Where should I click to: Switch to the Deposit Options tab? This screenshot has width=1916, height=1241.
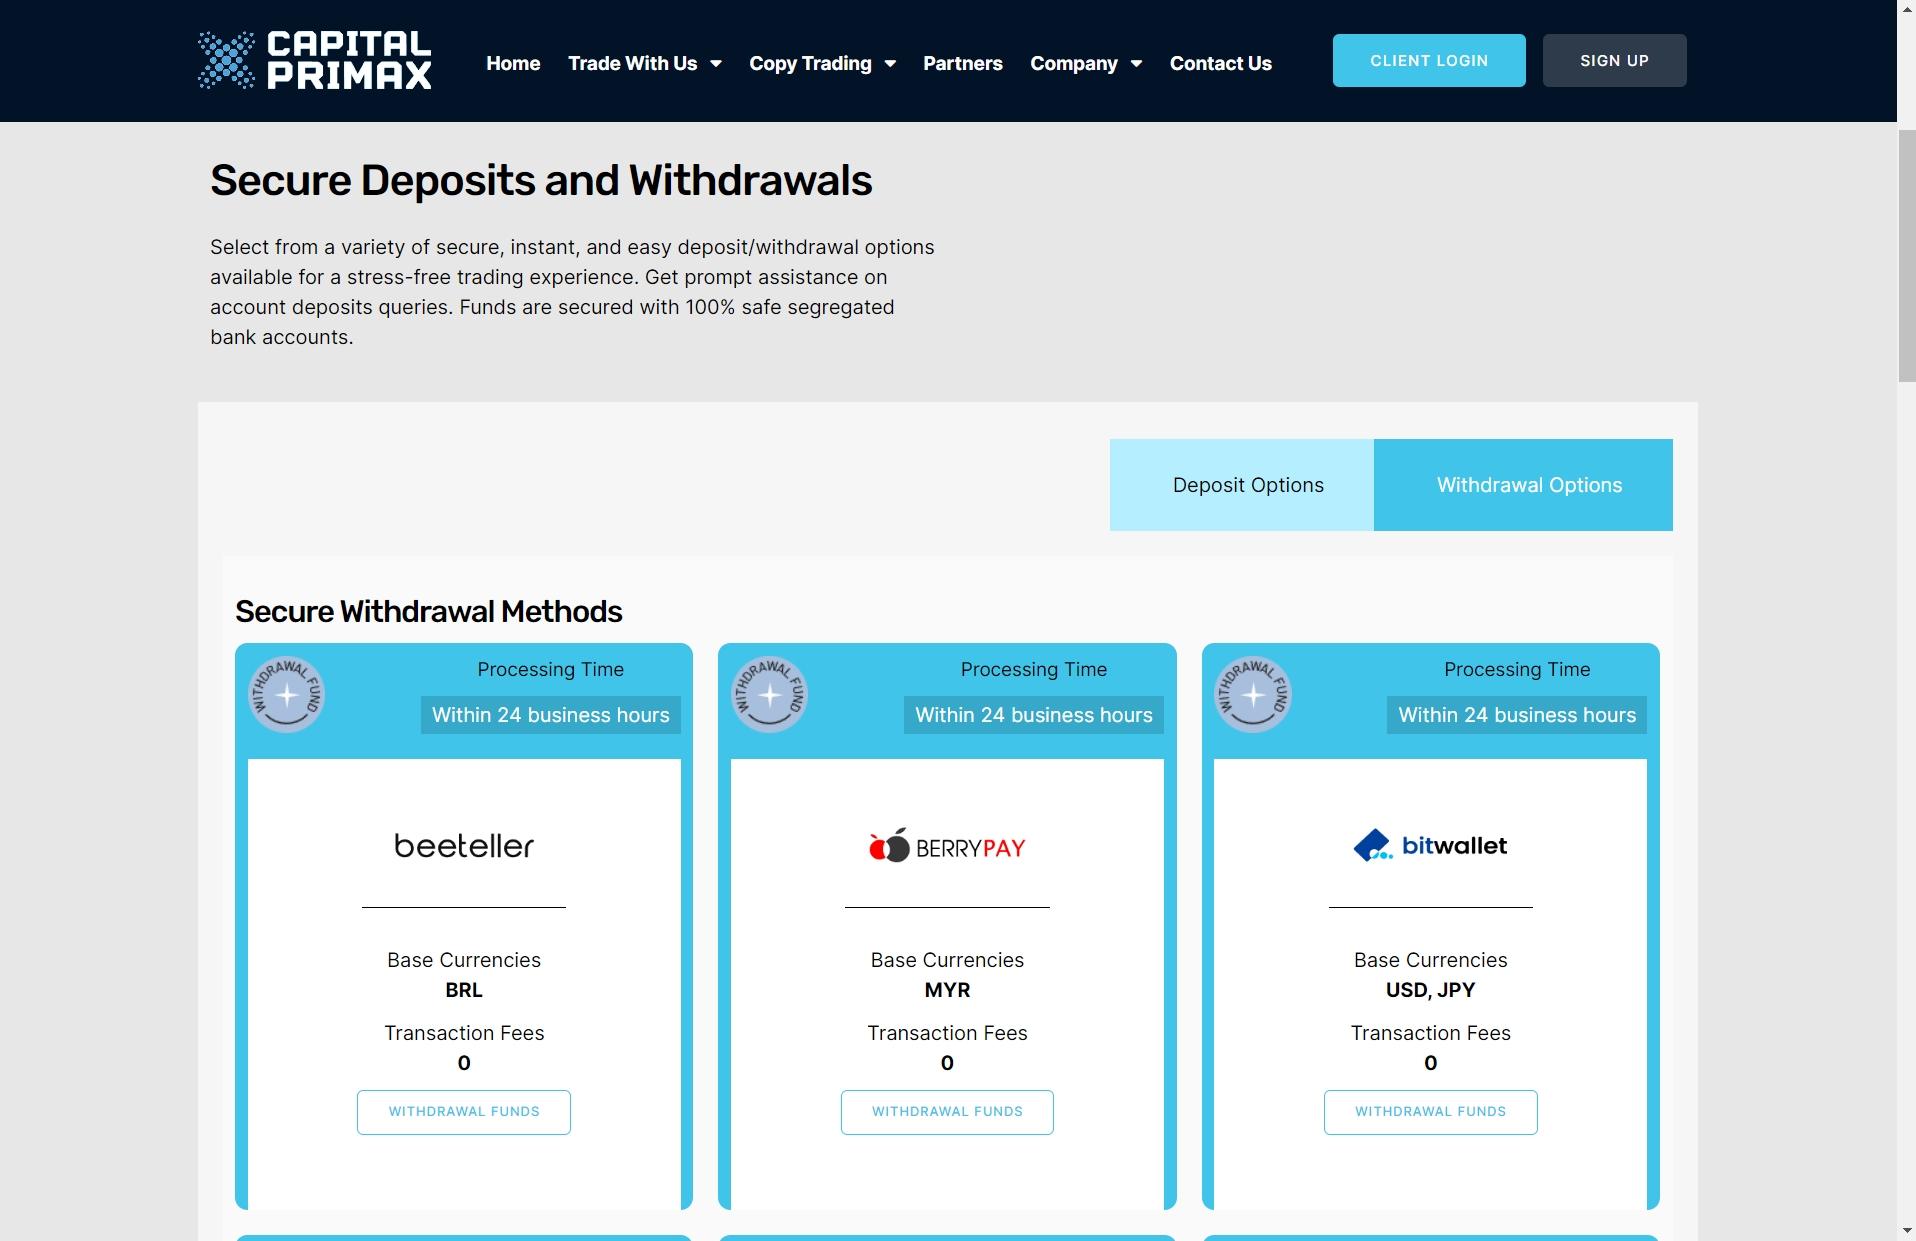point(1242,485)
